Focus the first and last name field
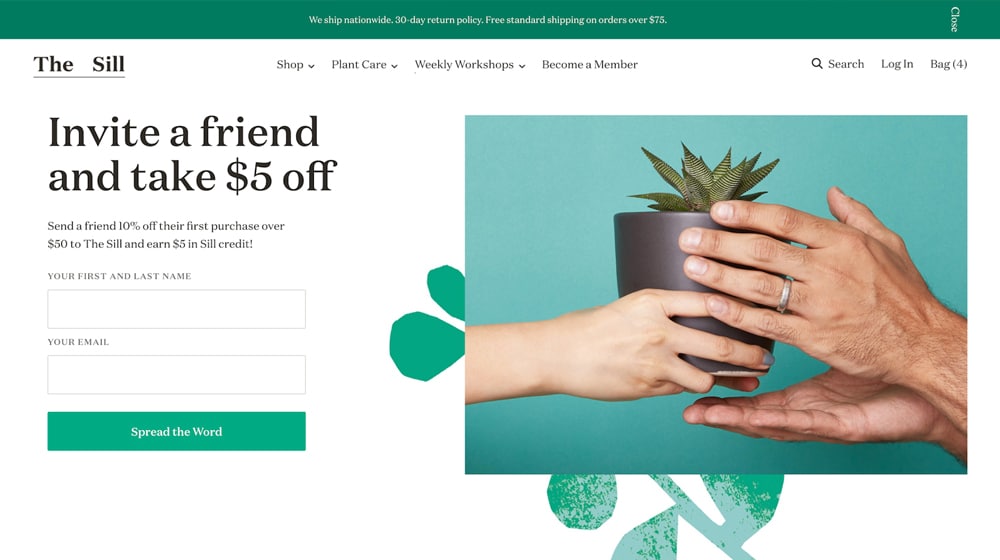 pyautogui.click(x=177, y=309)
